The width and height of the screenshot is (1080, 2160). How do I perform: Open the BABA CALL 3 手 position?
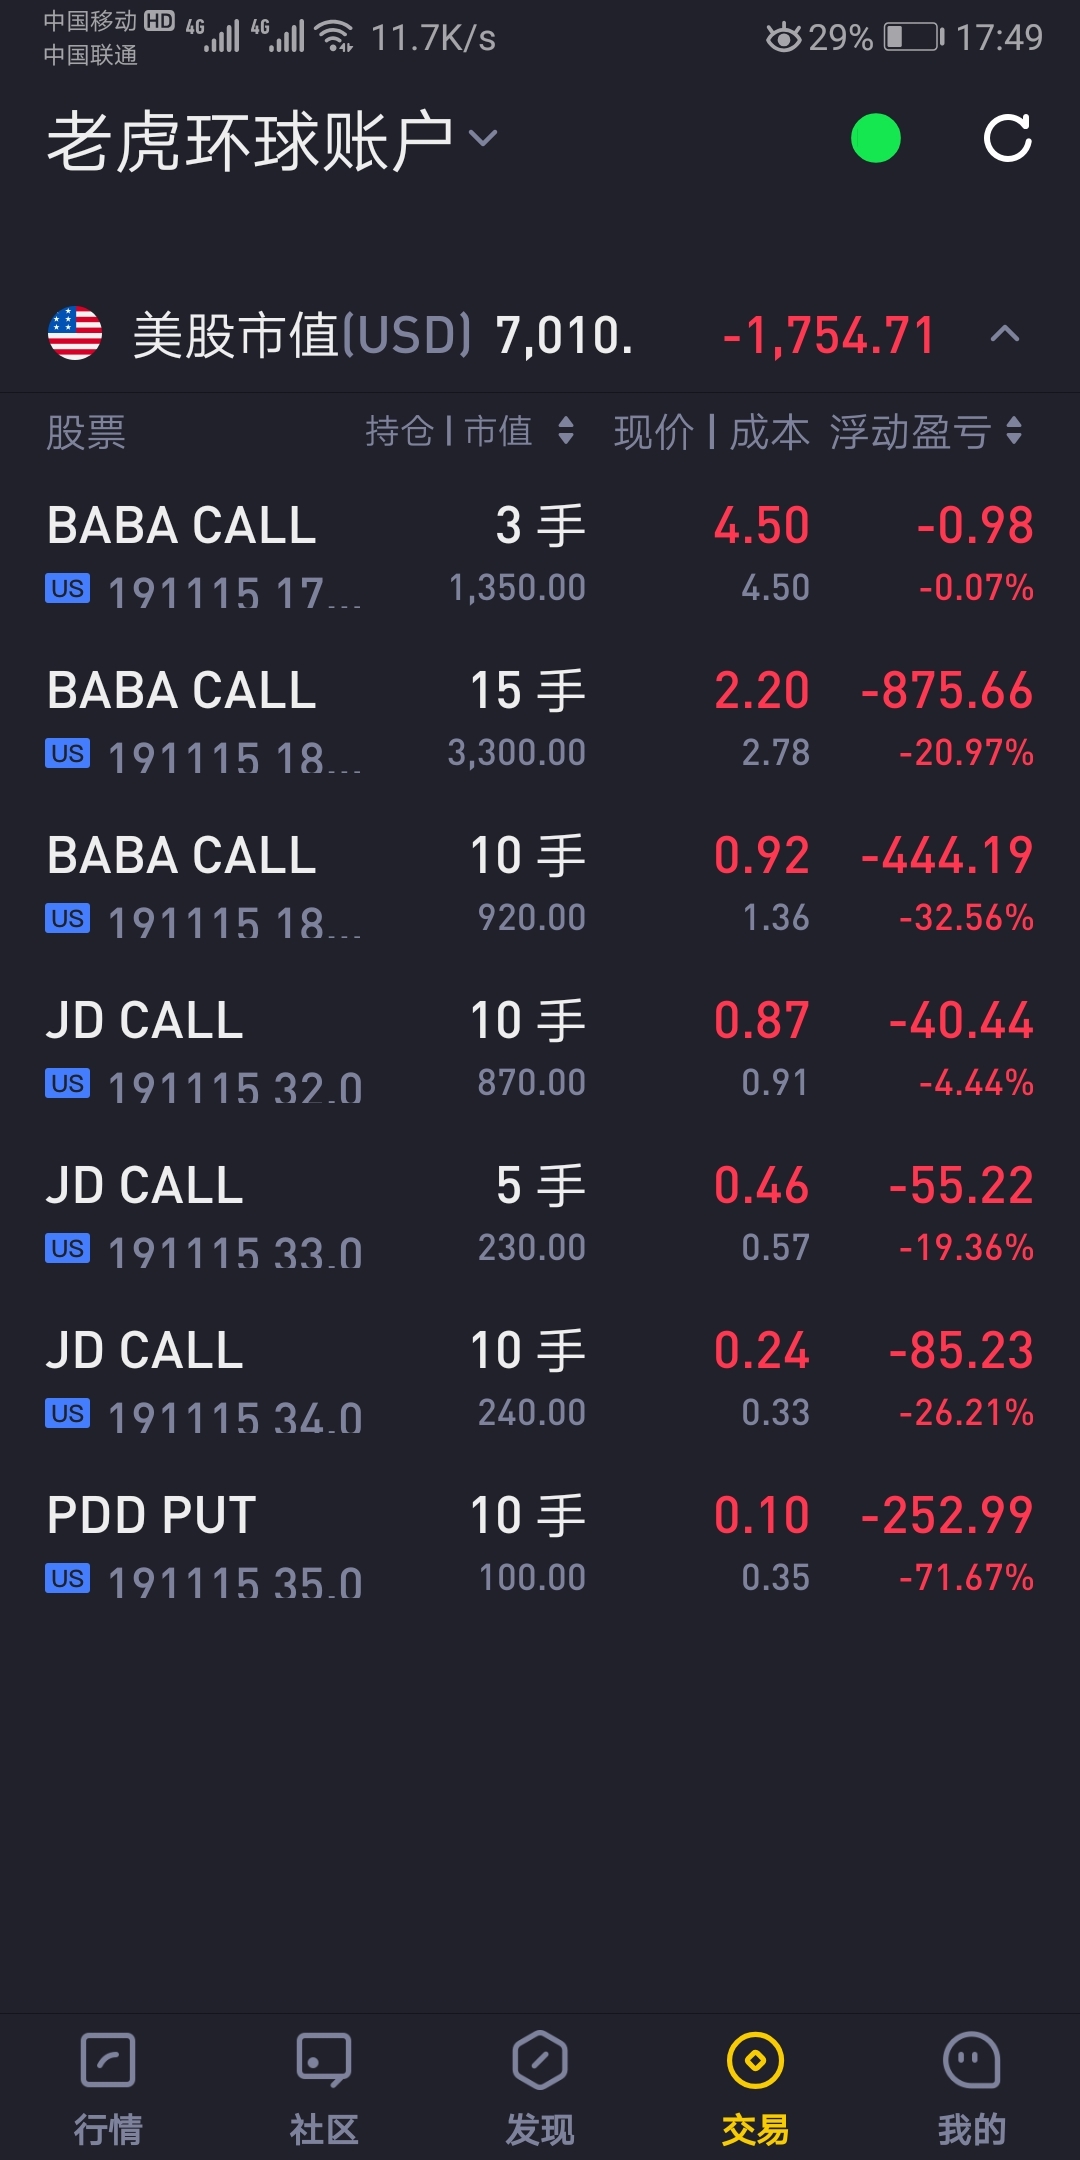540,555
